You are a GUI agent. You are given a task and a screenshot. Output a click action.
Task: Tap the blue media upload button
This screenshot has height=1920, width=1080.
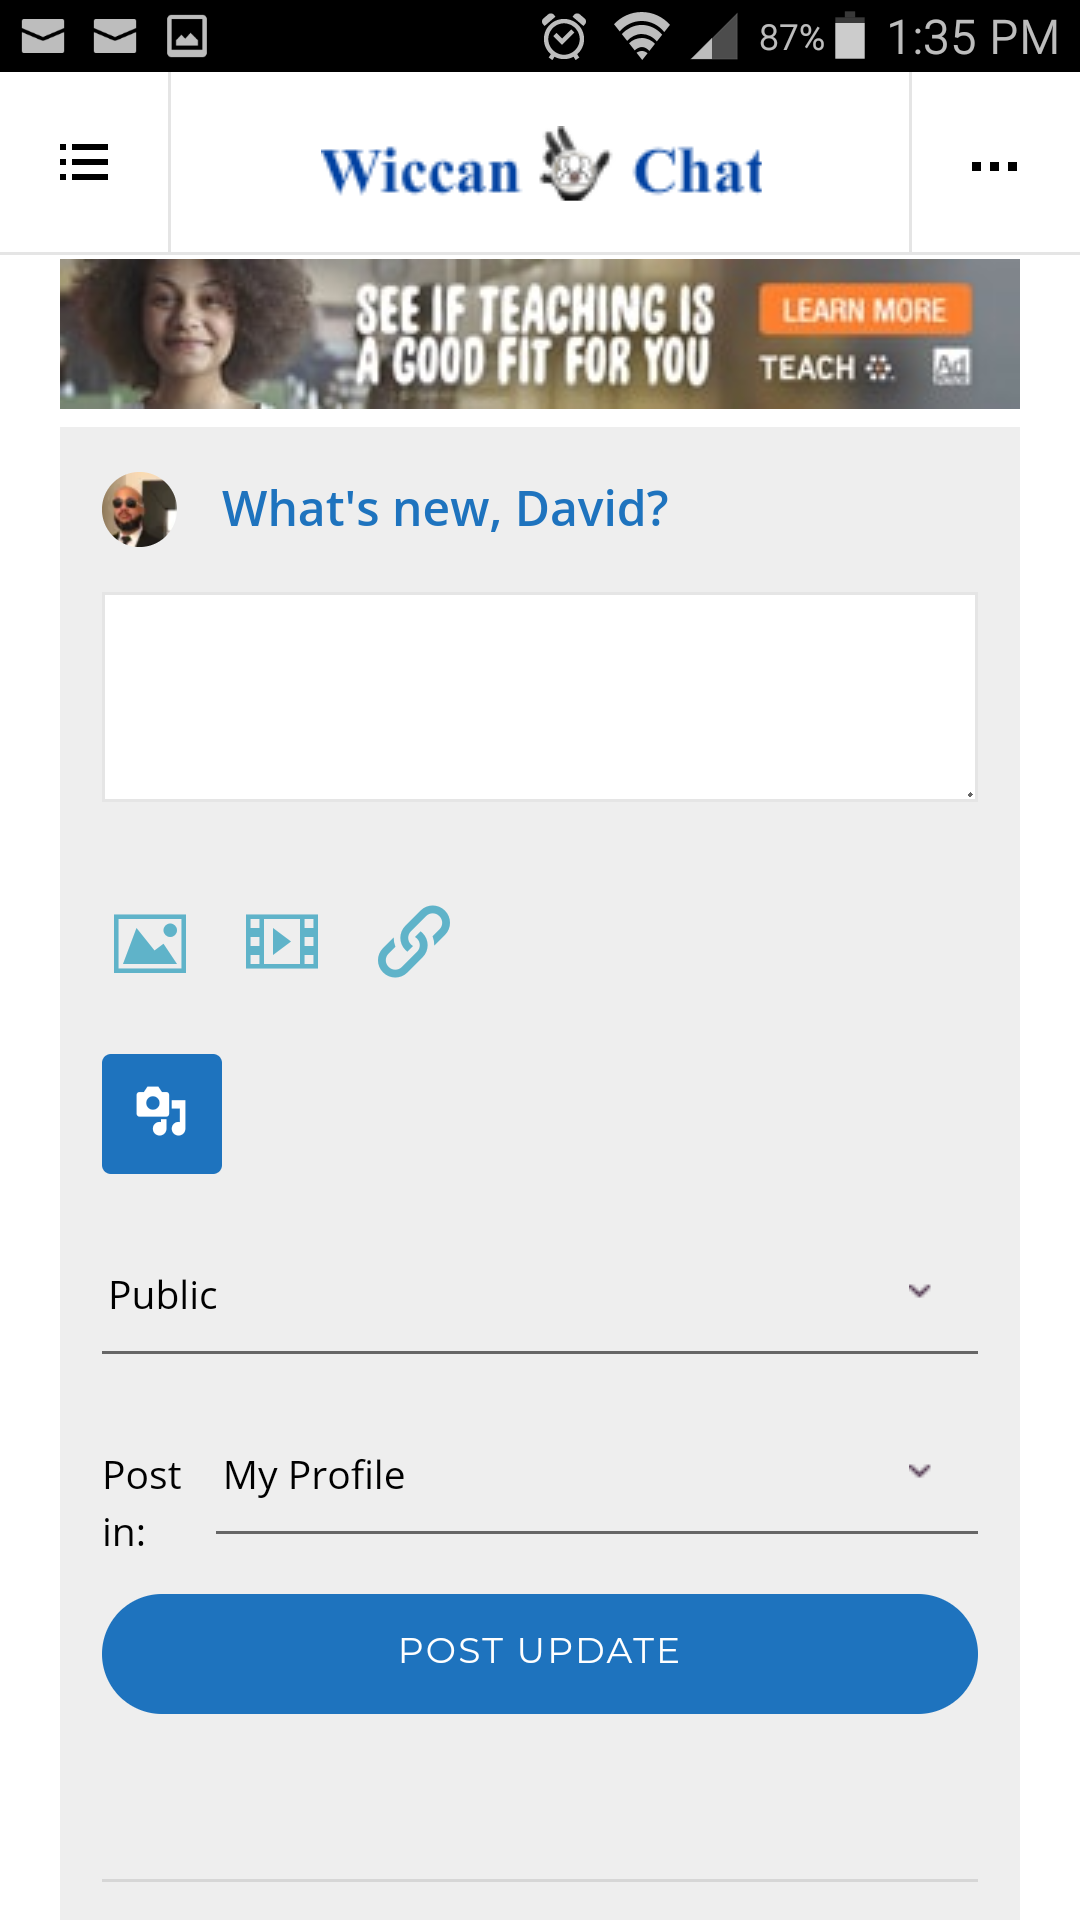(x=162, y=1113)
